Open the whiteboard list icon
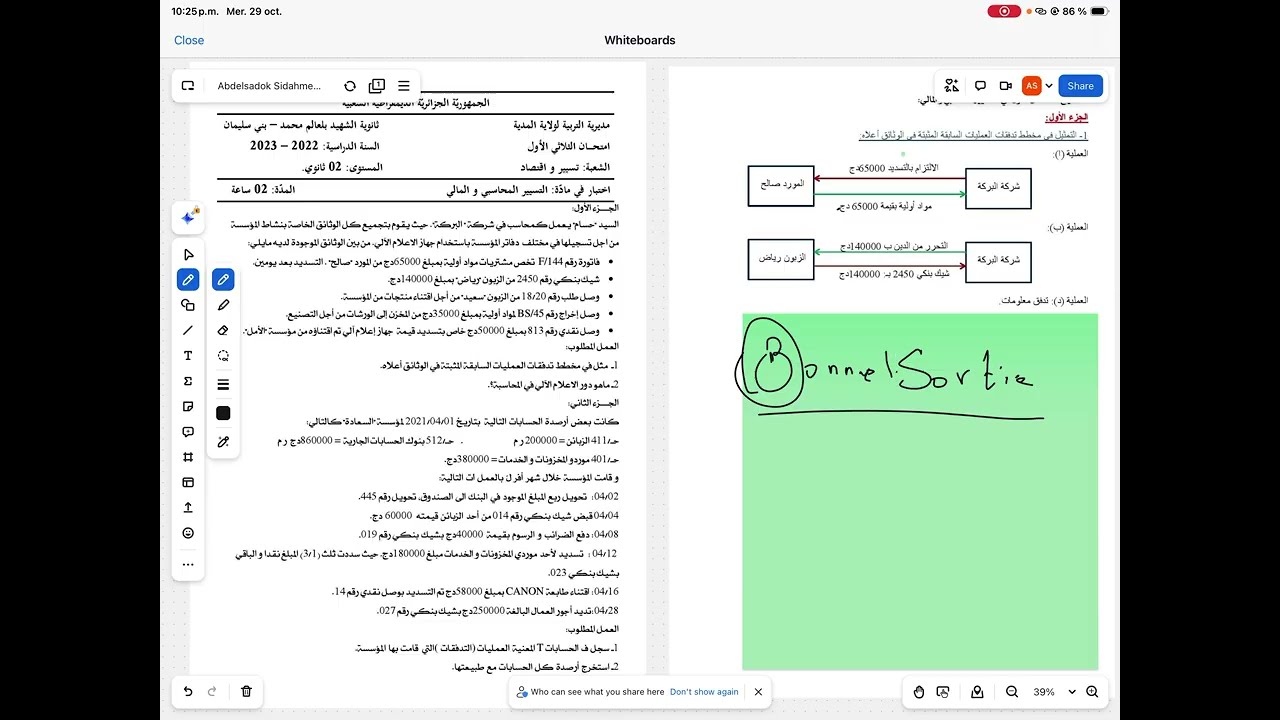The height and width of the screenshot is (720, 1280). (188, 86)
